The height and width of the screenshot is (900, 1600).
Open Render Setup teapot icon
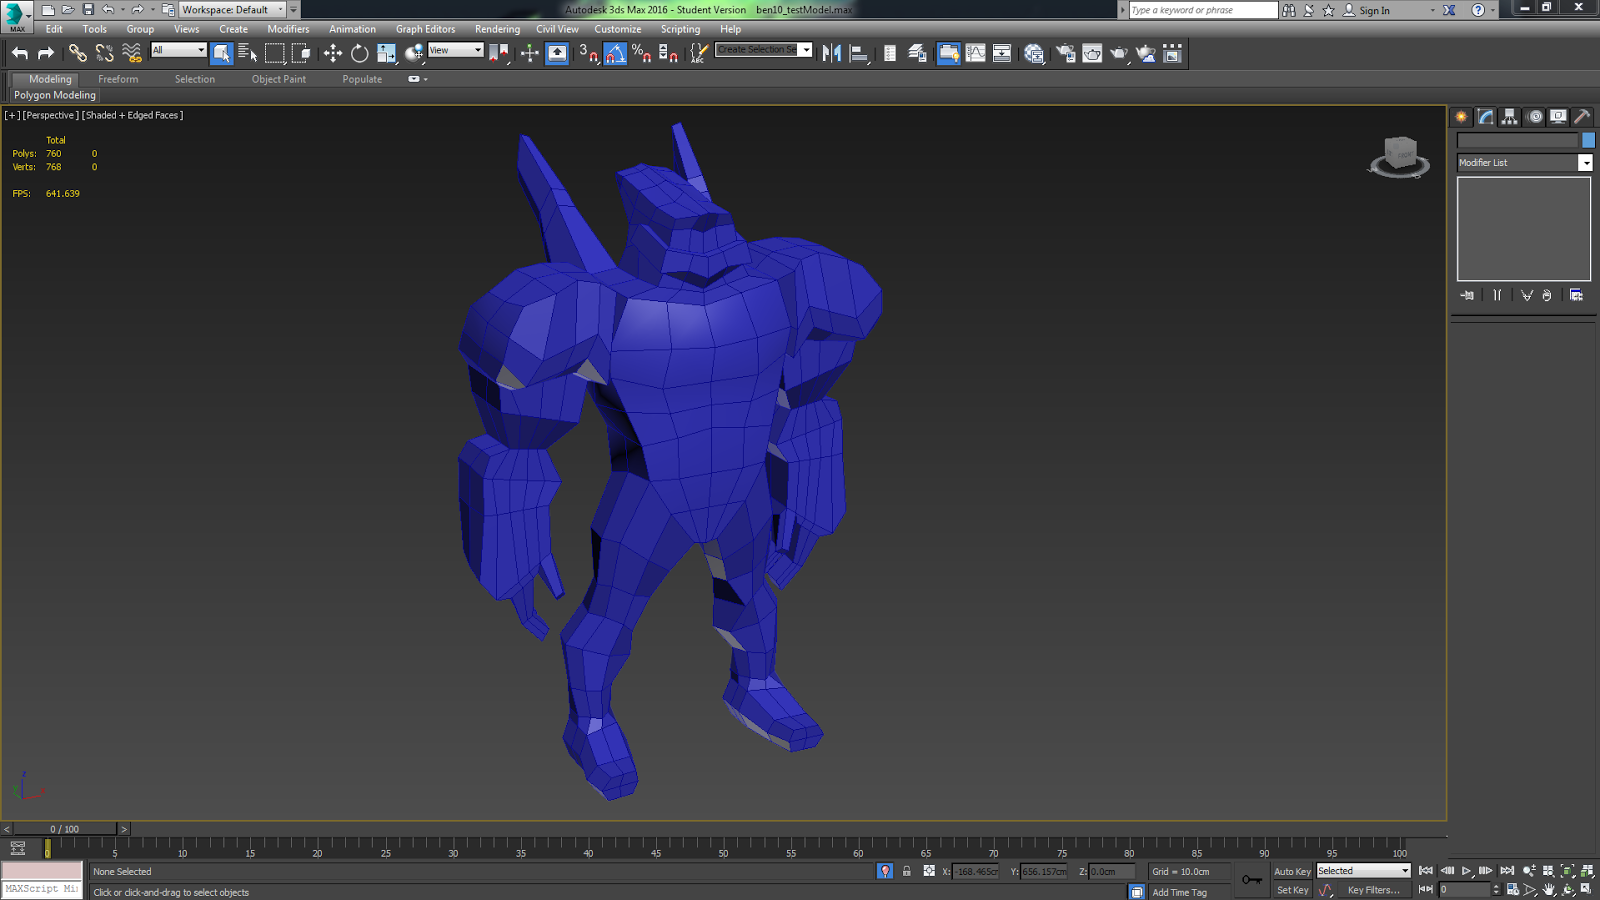[1065, 53]
